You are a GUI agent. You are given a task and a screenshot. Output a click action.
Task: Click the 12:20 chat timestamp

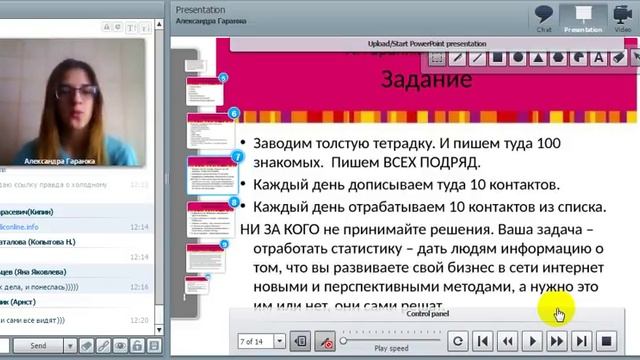[139, 320]
